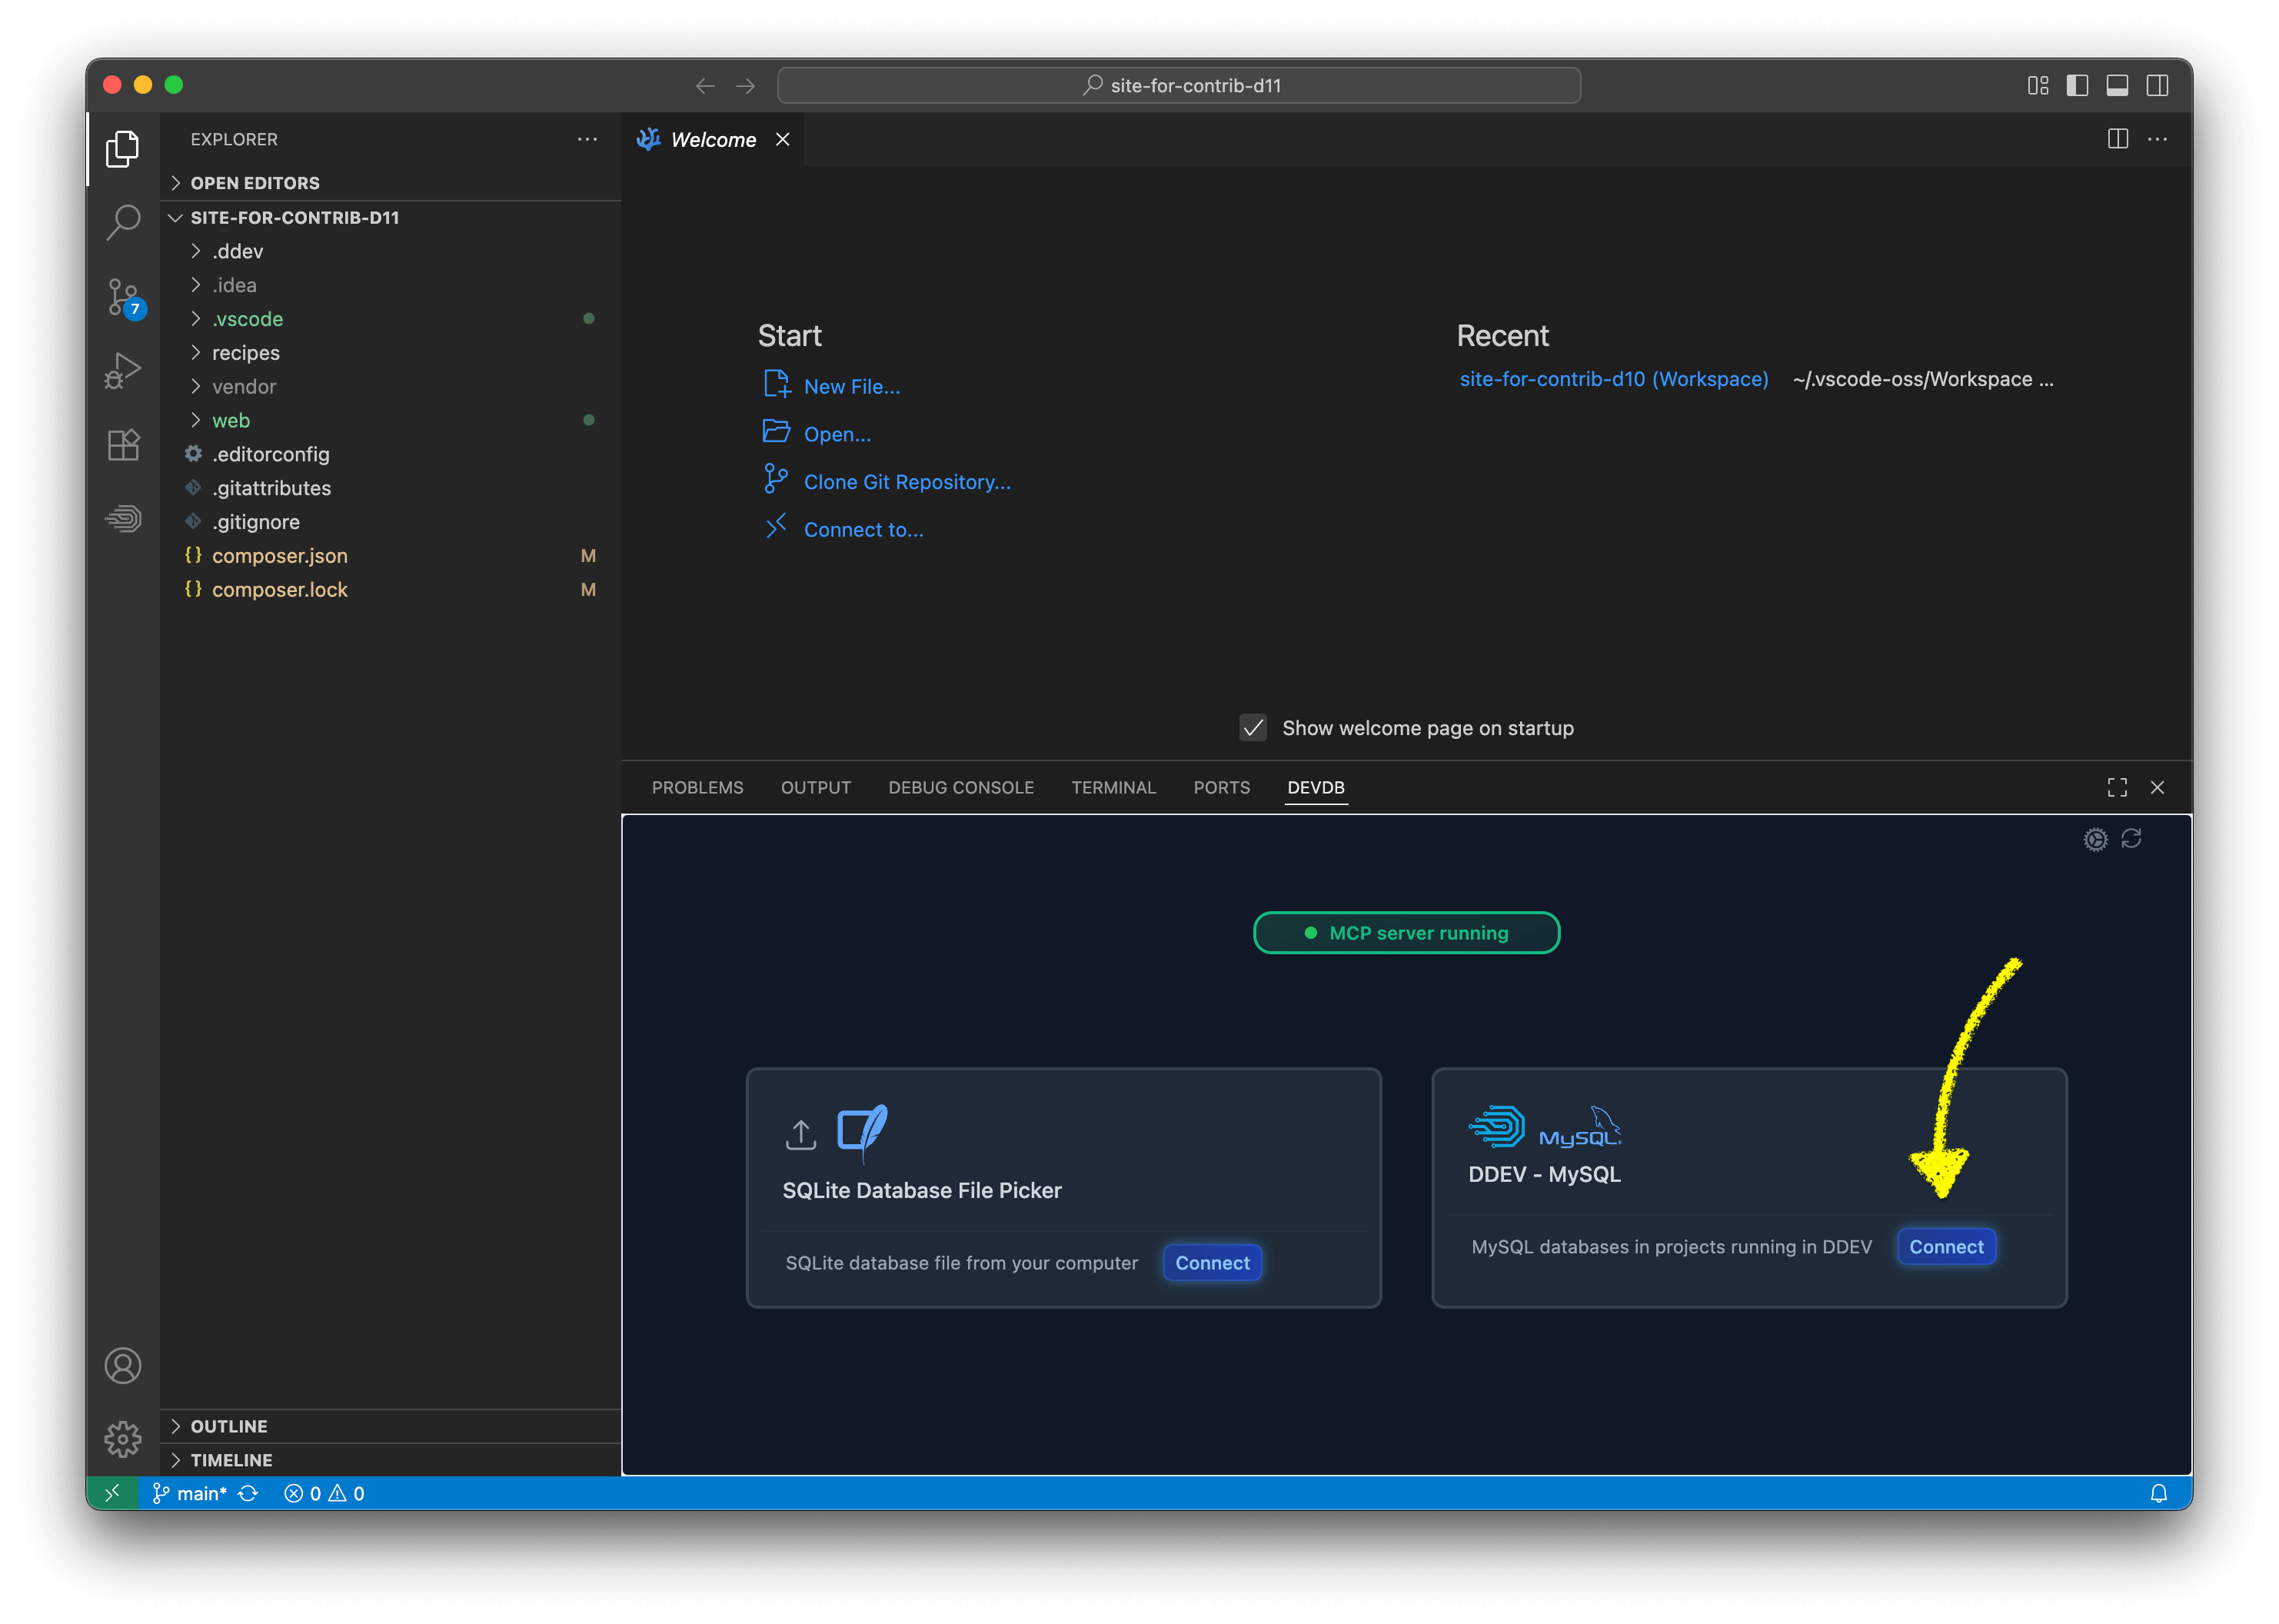Click the DevDb settings gear icon
Screen dimensions: 2279x1624
[2095, 839]
